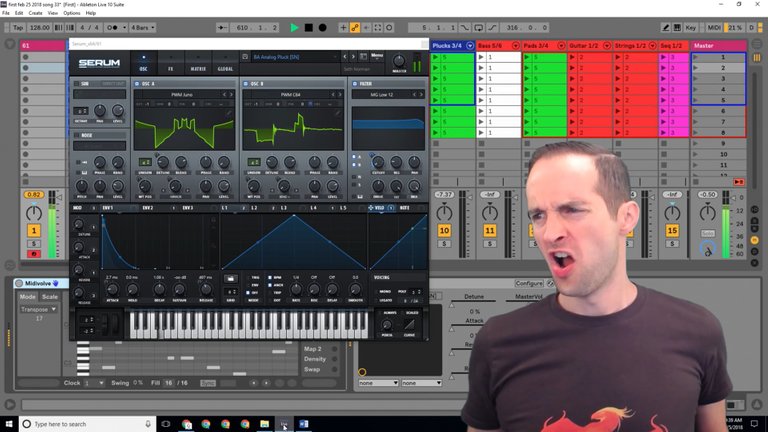This screenshot has width=768, height=432.
Task: Open the 4 Bars quantization dropdown
Action: coord(143,28)
